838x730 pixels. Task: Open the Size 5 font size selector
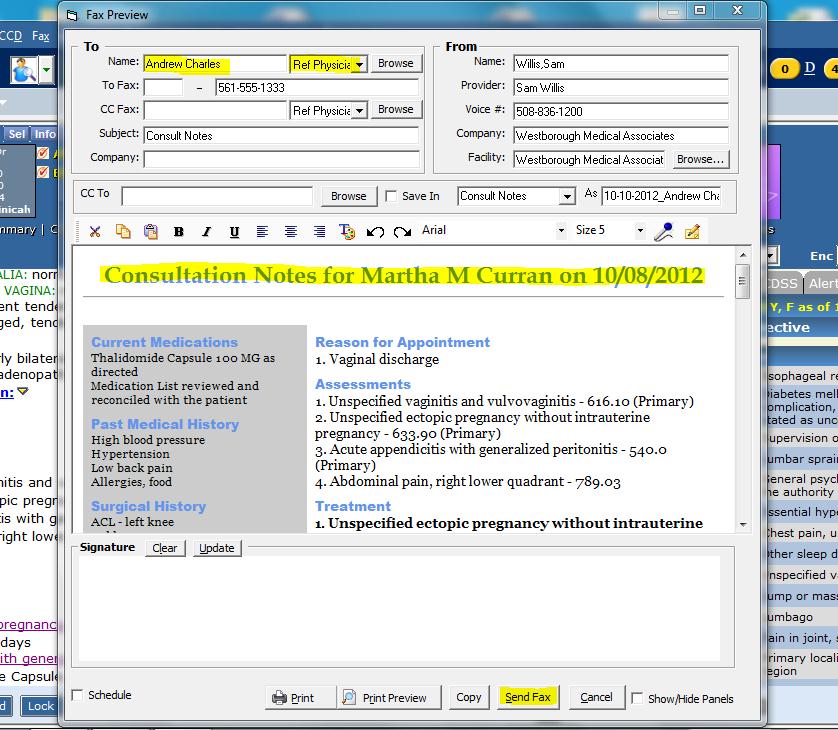point(639,230)
